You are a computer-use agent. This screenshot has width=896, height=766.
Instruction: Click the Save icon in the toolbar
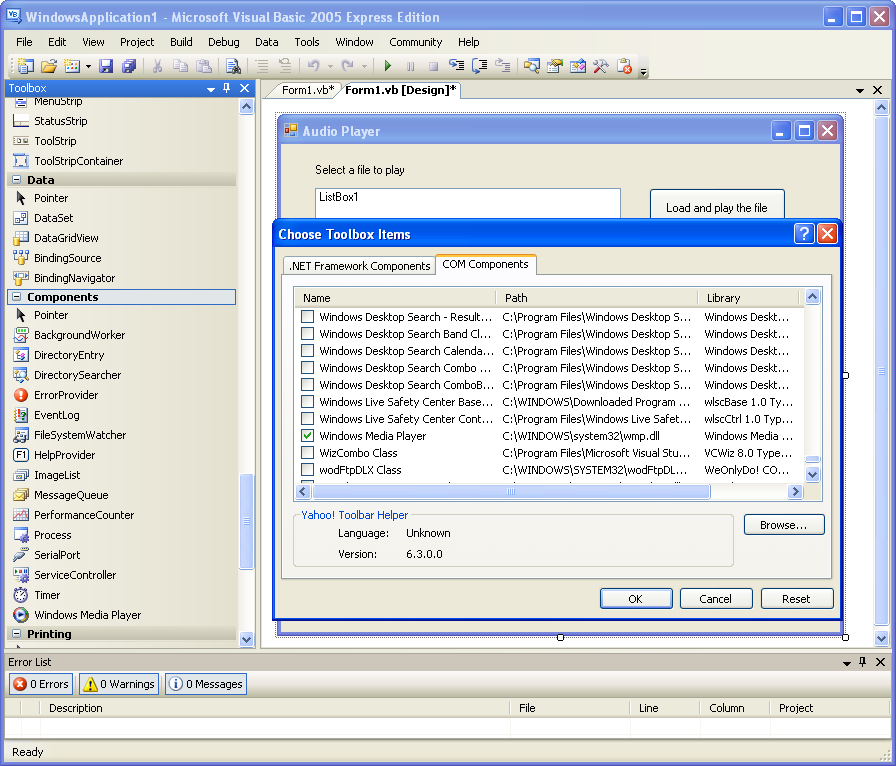pos(106,66)
